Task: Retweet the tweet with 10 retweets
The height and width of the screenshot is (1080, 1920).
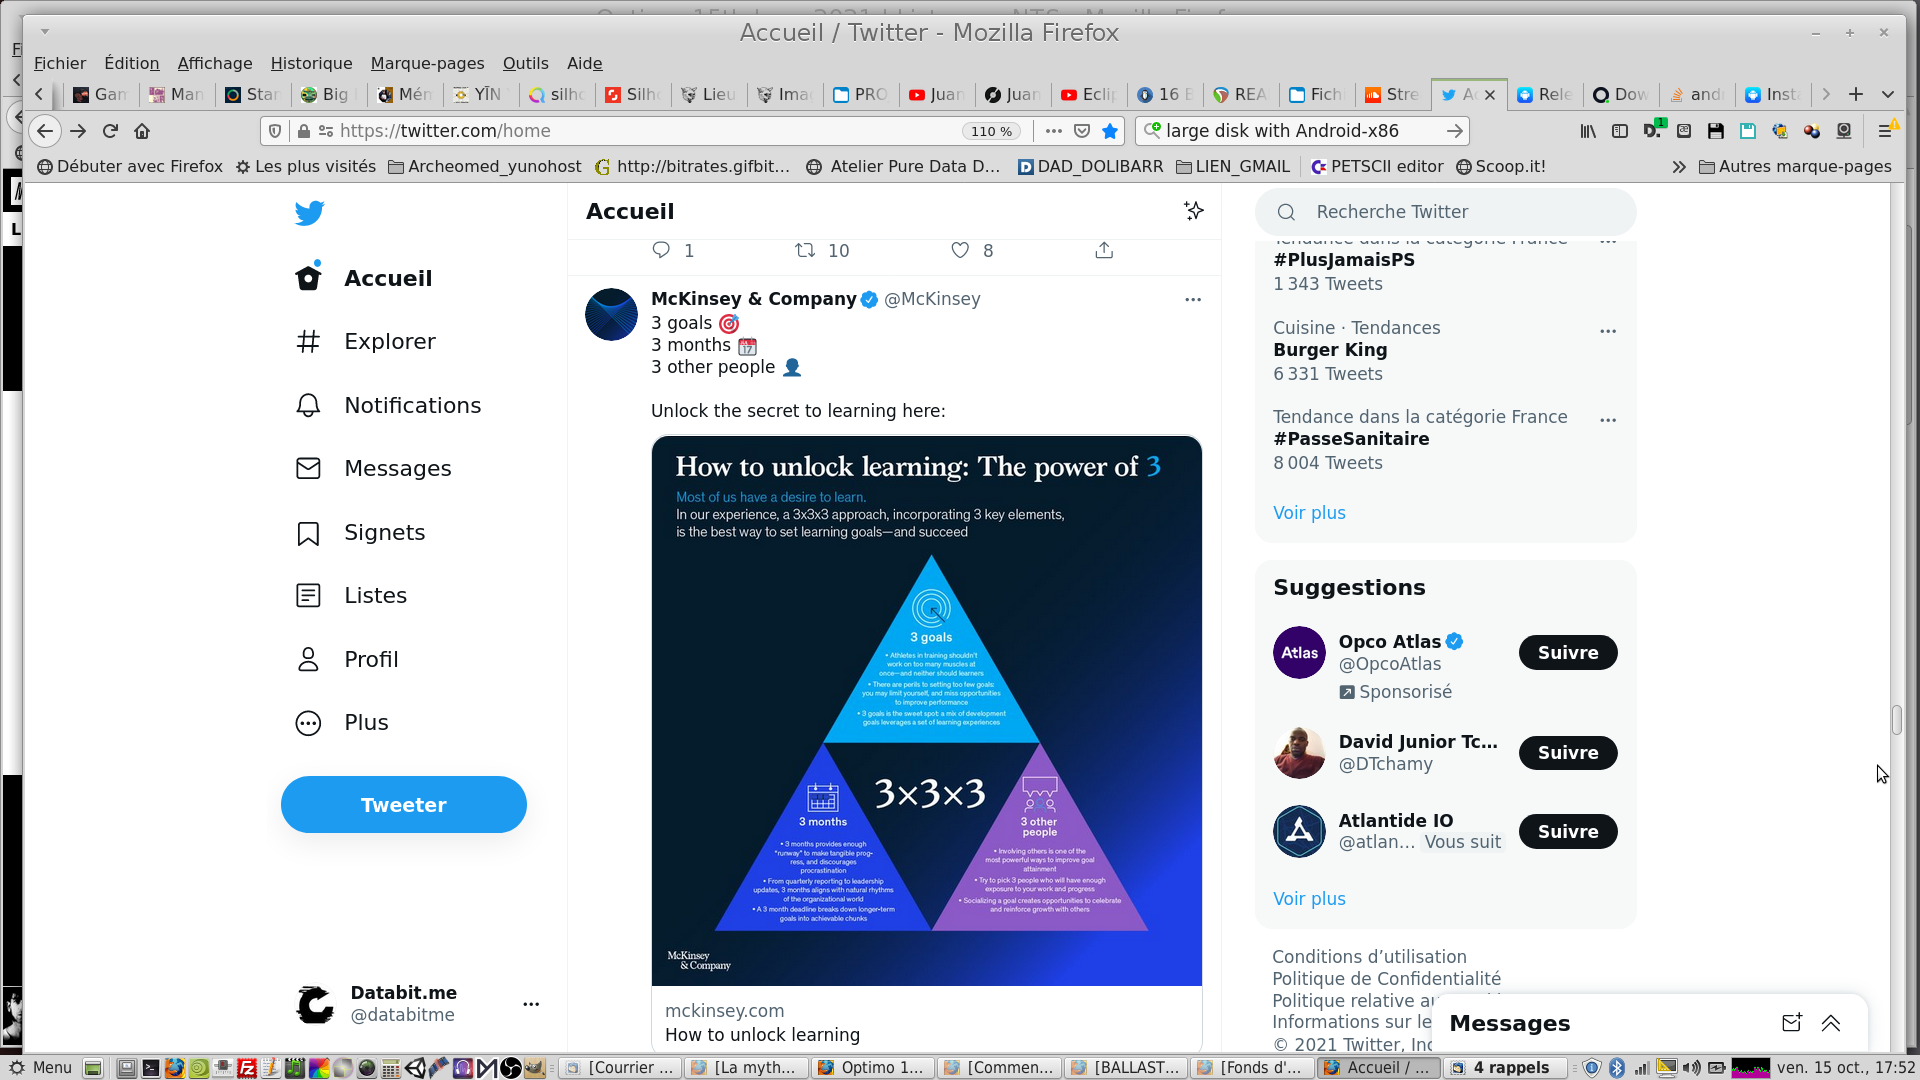Action: click(806, 250)
